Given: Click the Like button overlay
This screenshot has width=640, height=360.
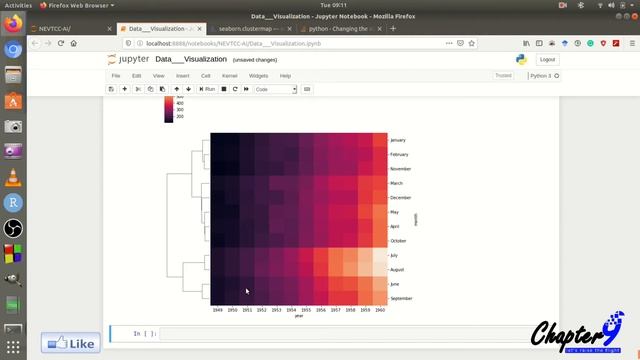Looking at the screenshot, I should pos(71,343).
